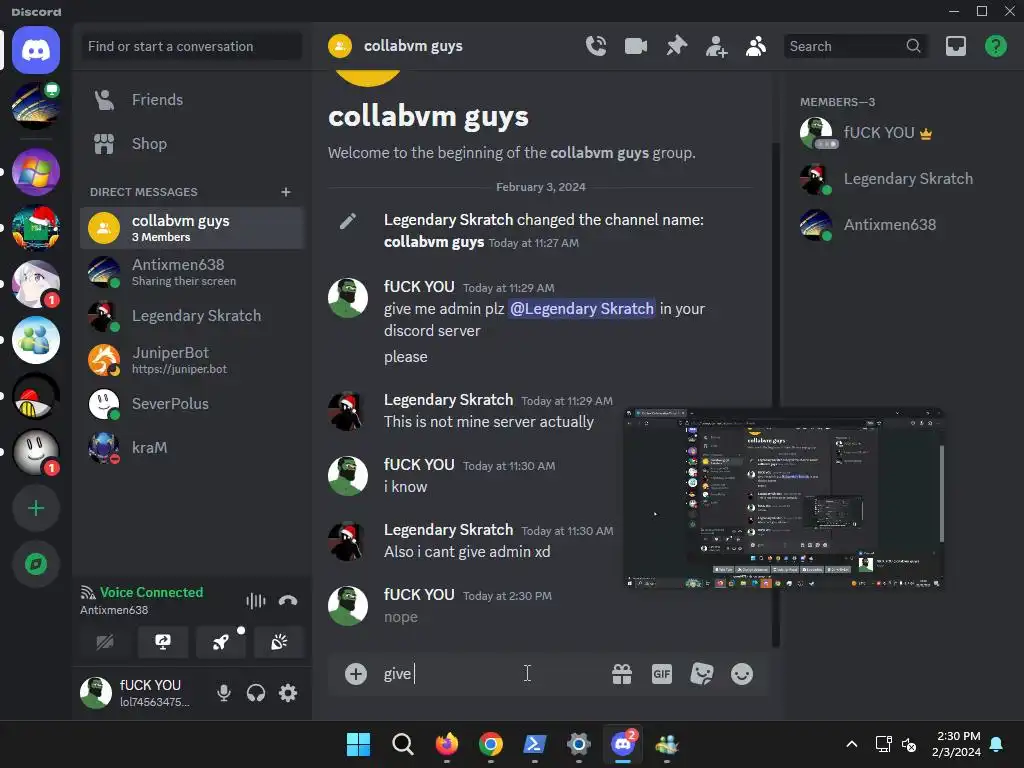This screenshot has height=768, width=1024.
Task: Launch Chrome from taskbar
Action: pyautogui.click(x=490, y=744)
